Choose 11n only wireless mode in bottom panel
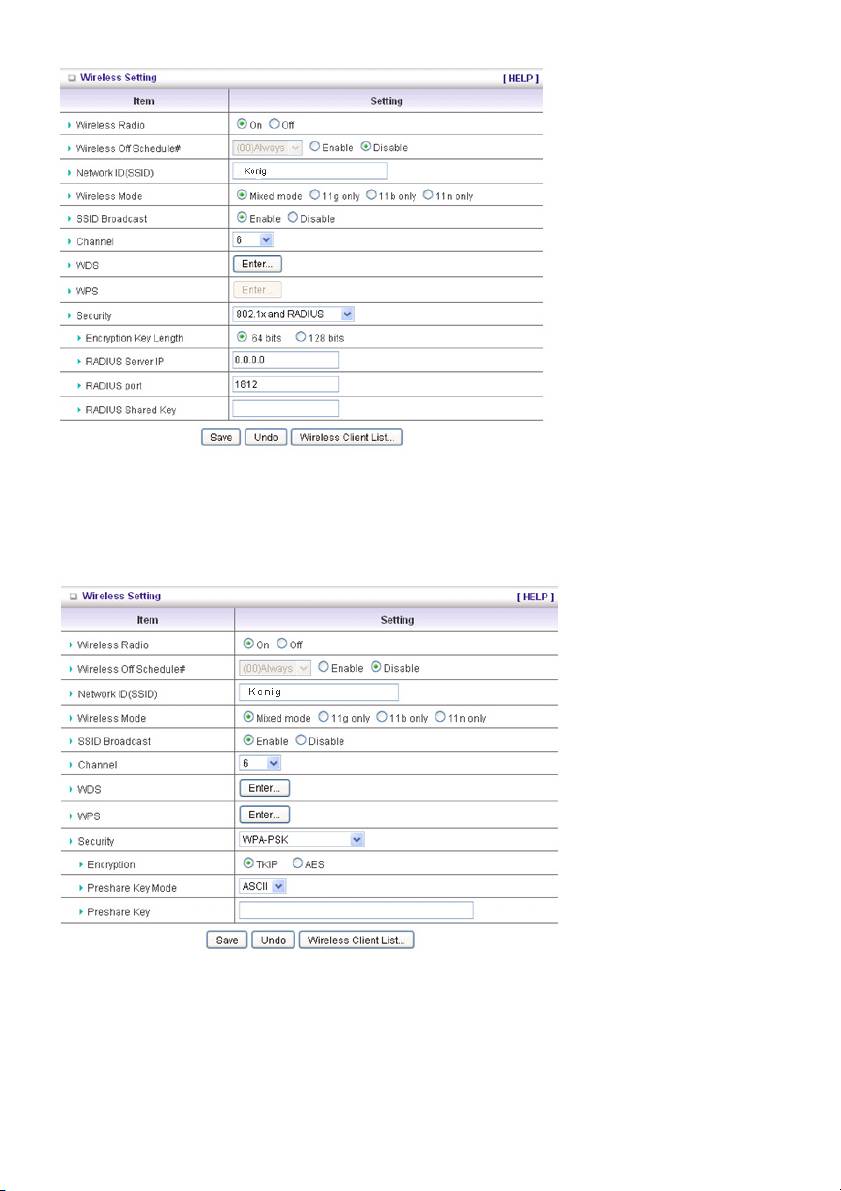The width and height of the screenshot is (841, 1191). coord(441,718)
